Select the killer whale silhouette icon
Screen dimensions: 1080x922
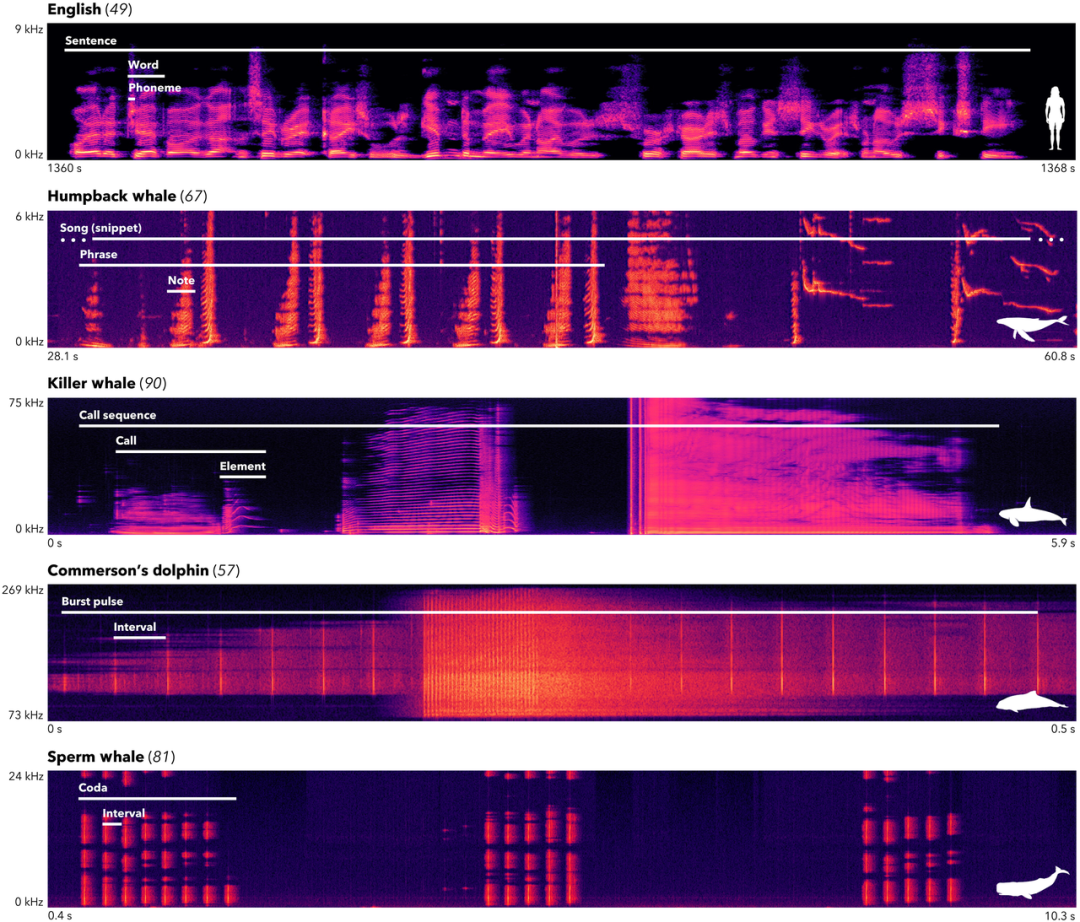click(x=1033, y=513)
